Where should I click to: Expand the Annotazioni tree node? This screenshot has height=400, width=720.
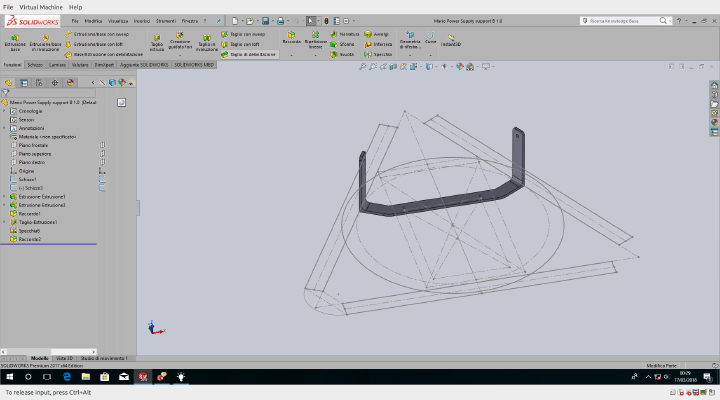pyautogui.click(x=5, y=128)
